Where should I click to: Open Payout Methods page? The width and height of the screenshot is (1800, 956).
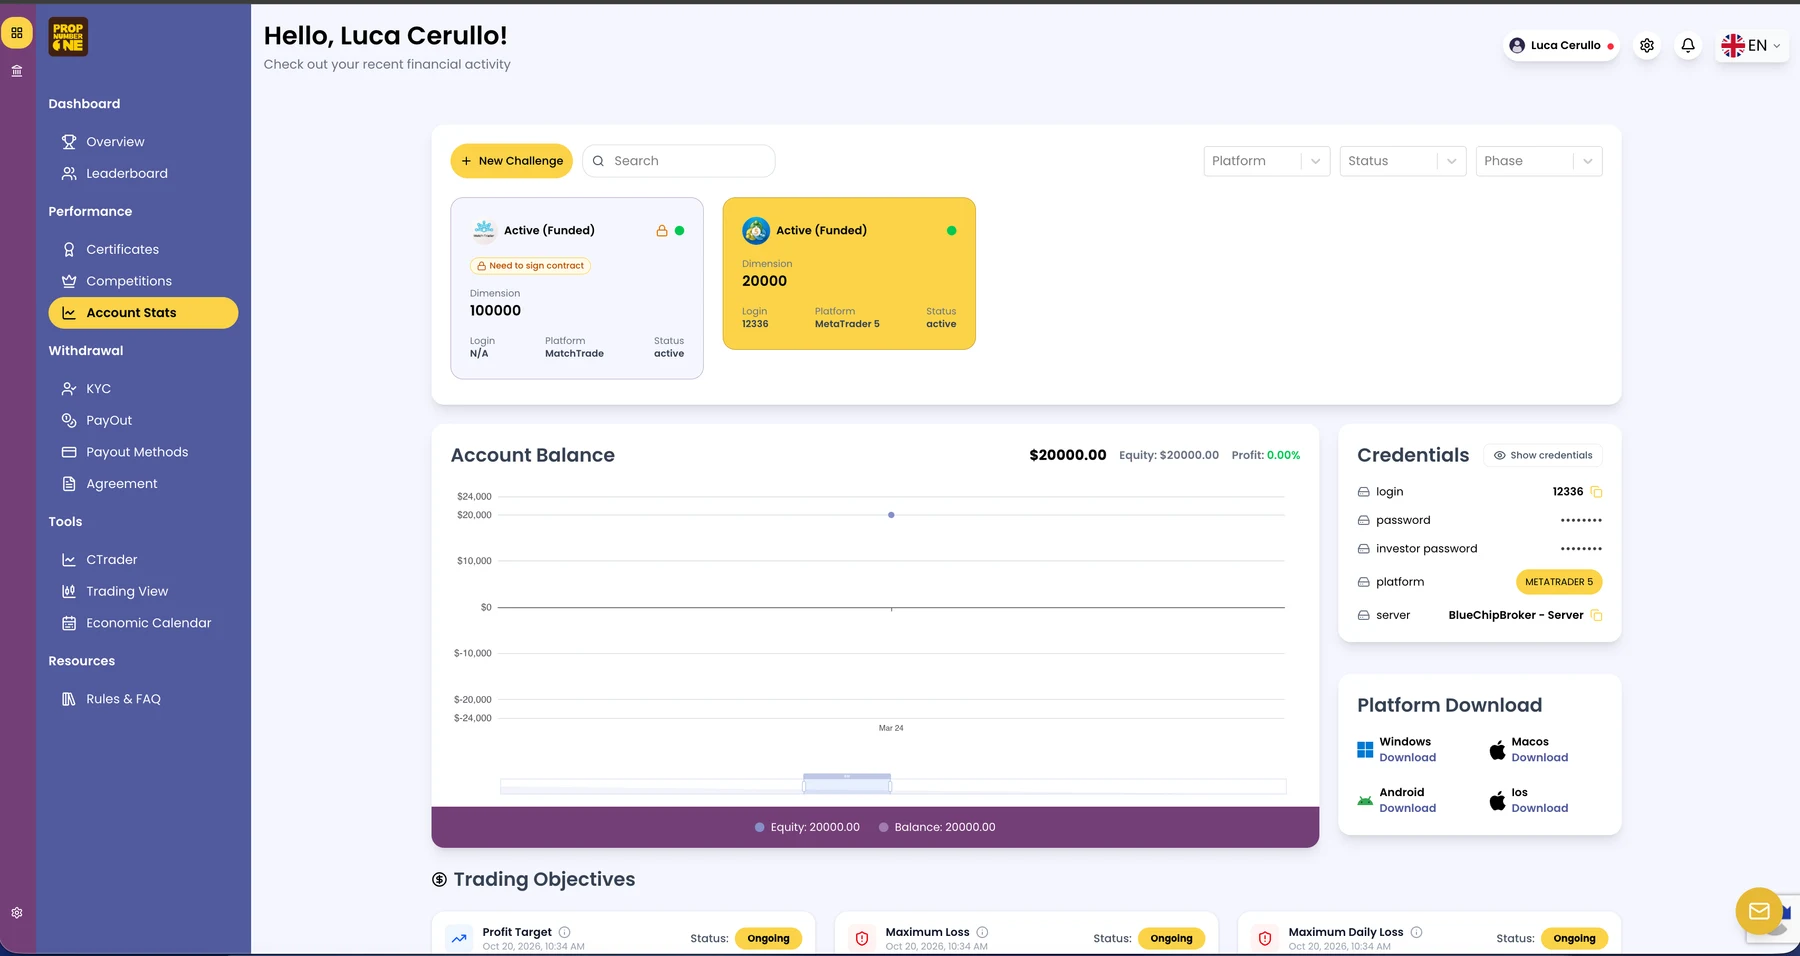(137, 452)
